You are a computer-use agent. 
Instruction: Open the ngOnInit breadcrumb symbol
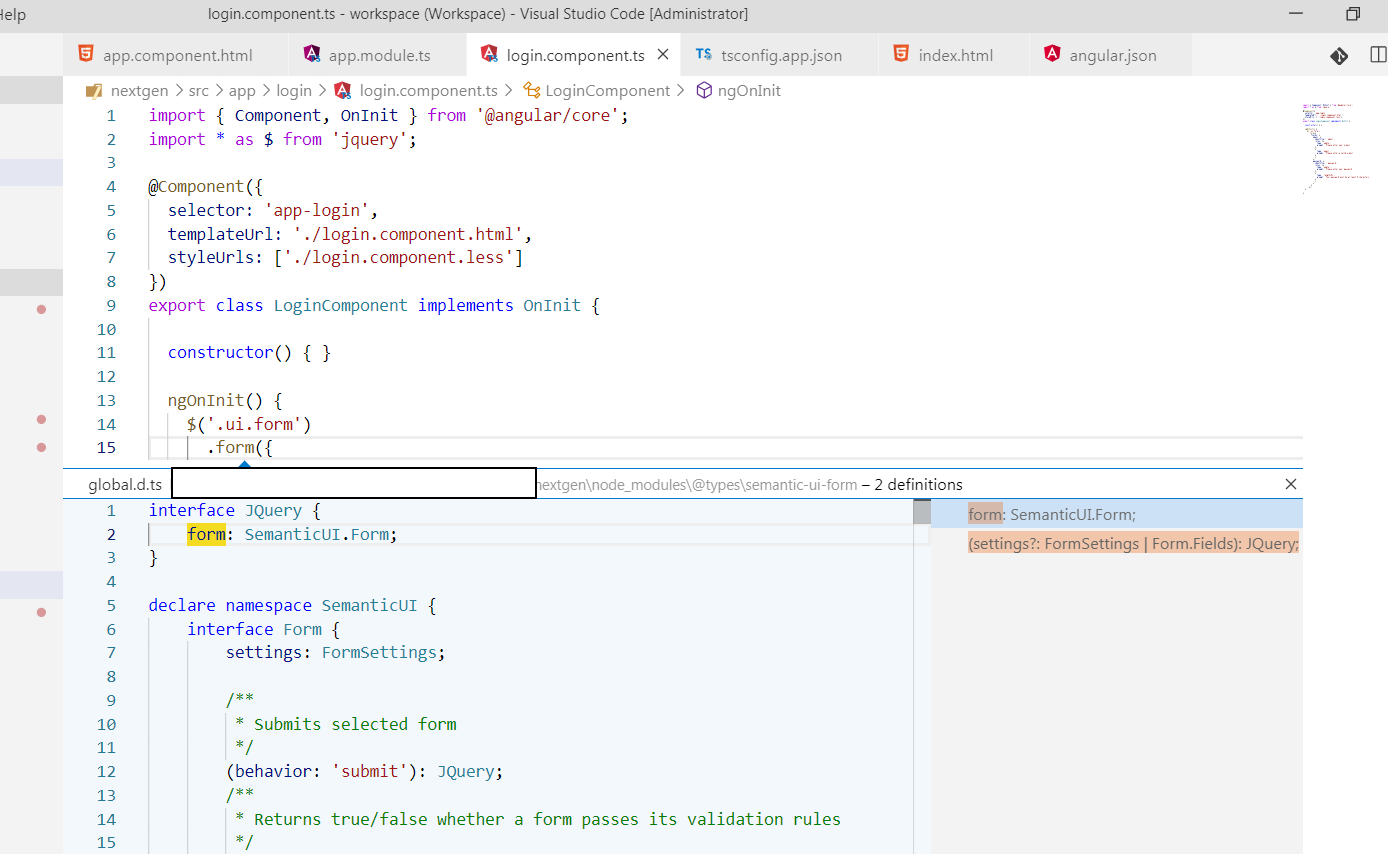click(749, 90)
